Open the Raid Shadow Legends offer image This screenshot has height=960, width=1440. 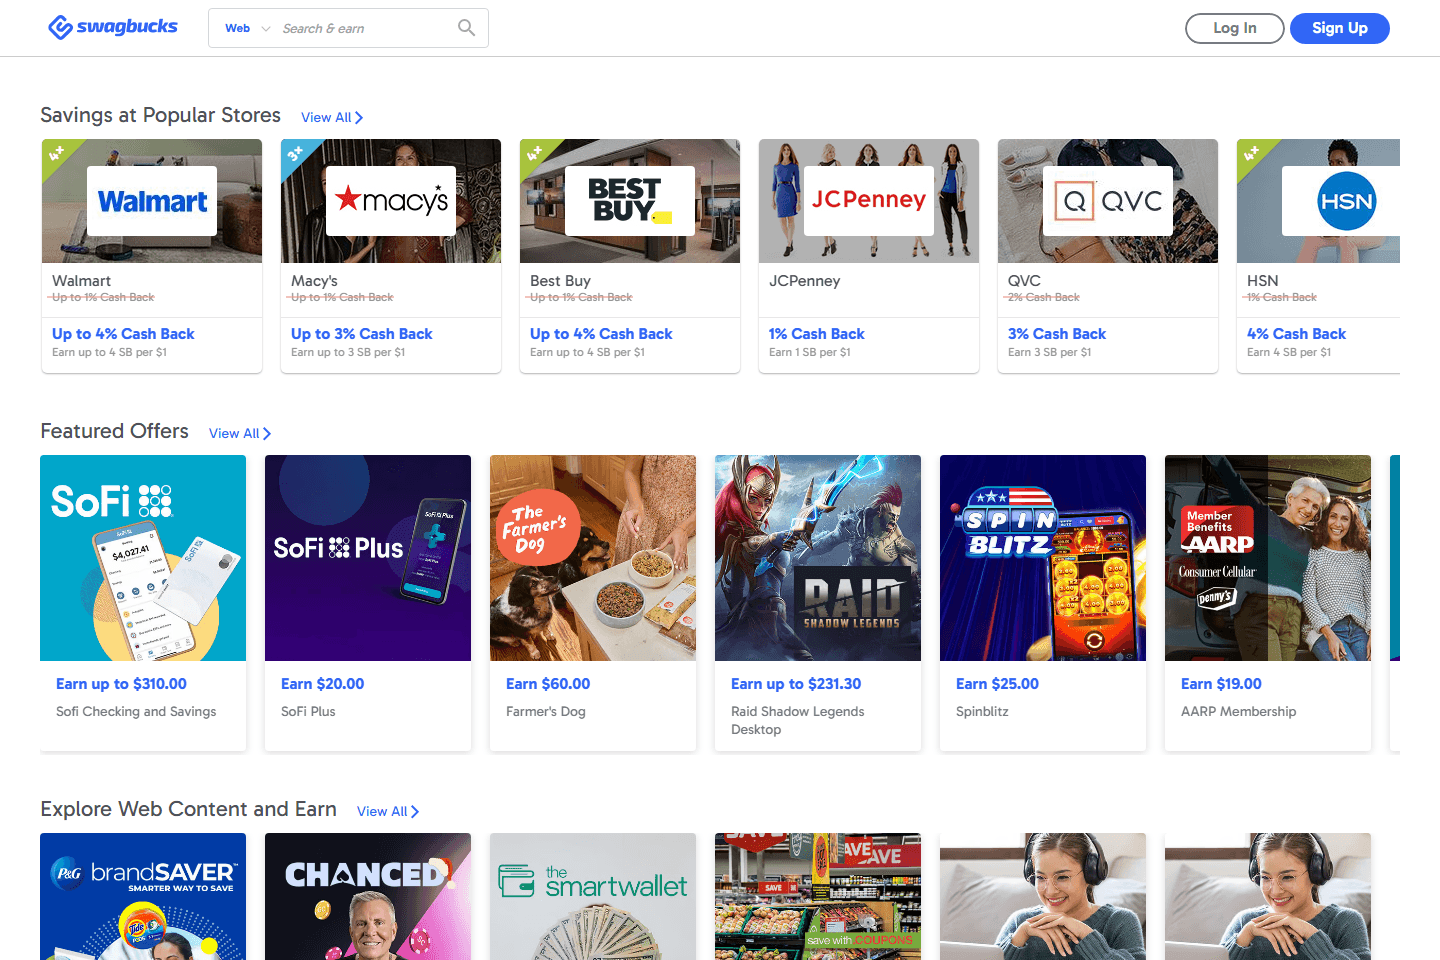(x=818, y=558)
